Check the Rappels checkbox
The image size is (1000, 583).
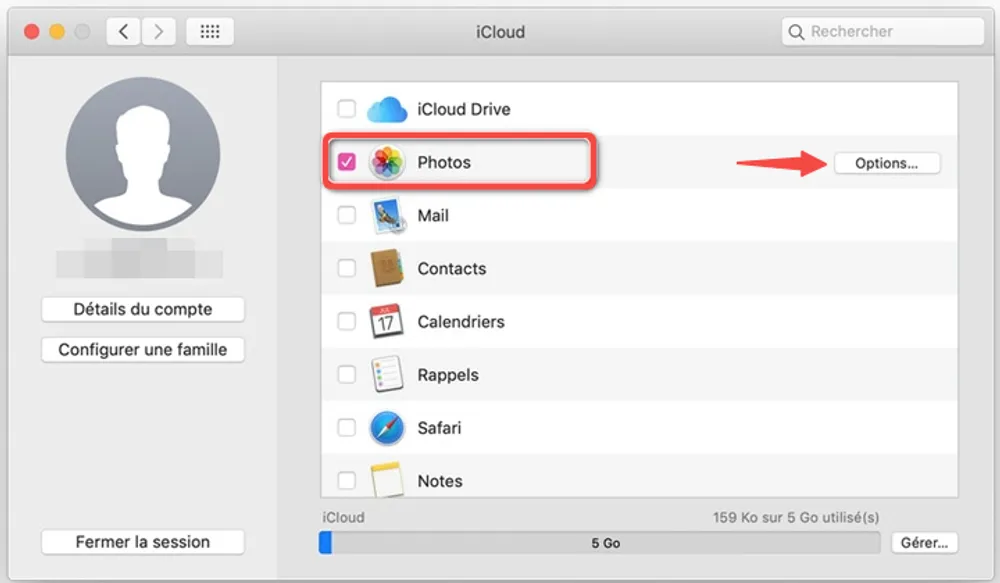[346, 374]
